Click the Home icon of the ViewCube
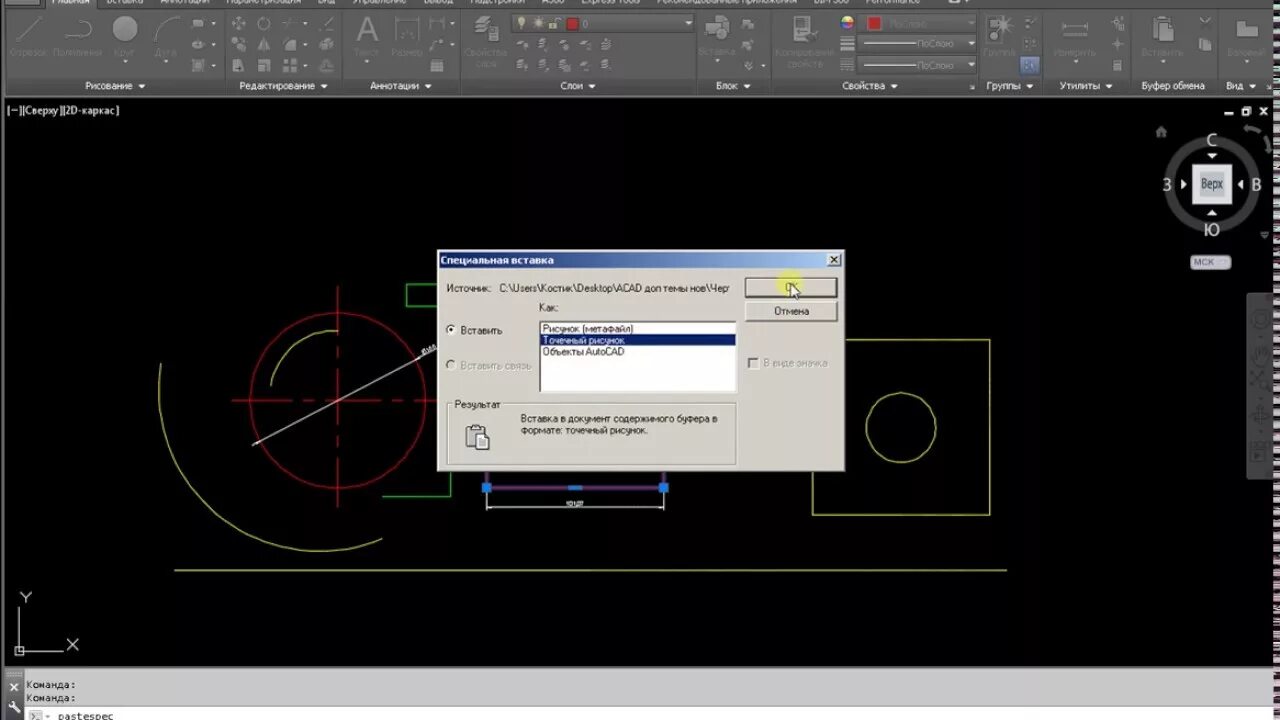Viewport: 1280px width, 720px height. (1161, 132)
